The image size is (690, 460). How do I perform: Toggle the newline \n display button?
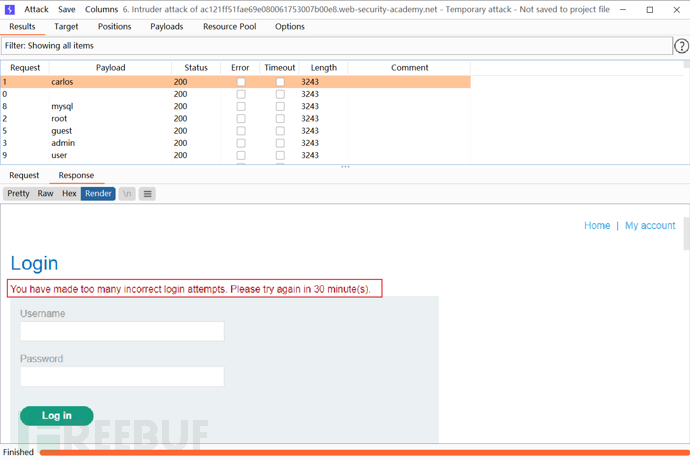click(x=127, y=194)
